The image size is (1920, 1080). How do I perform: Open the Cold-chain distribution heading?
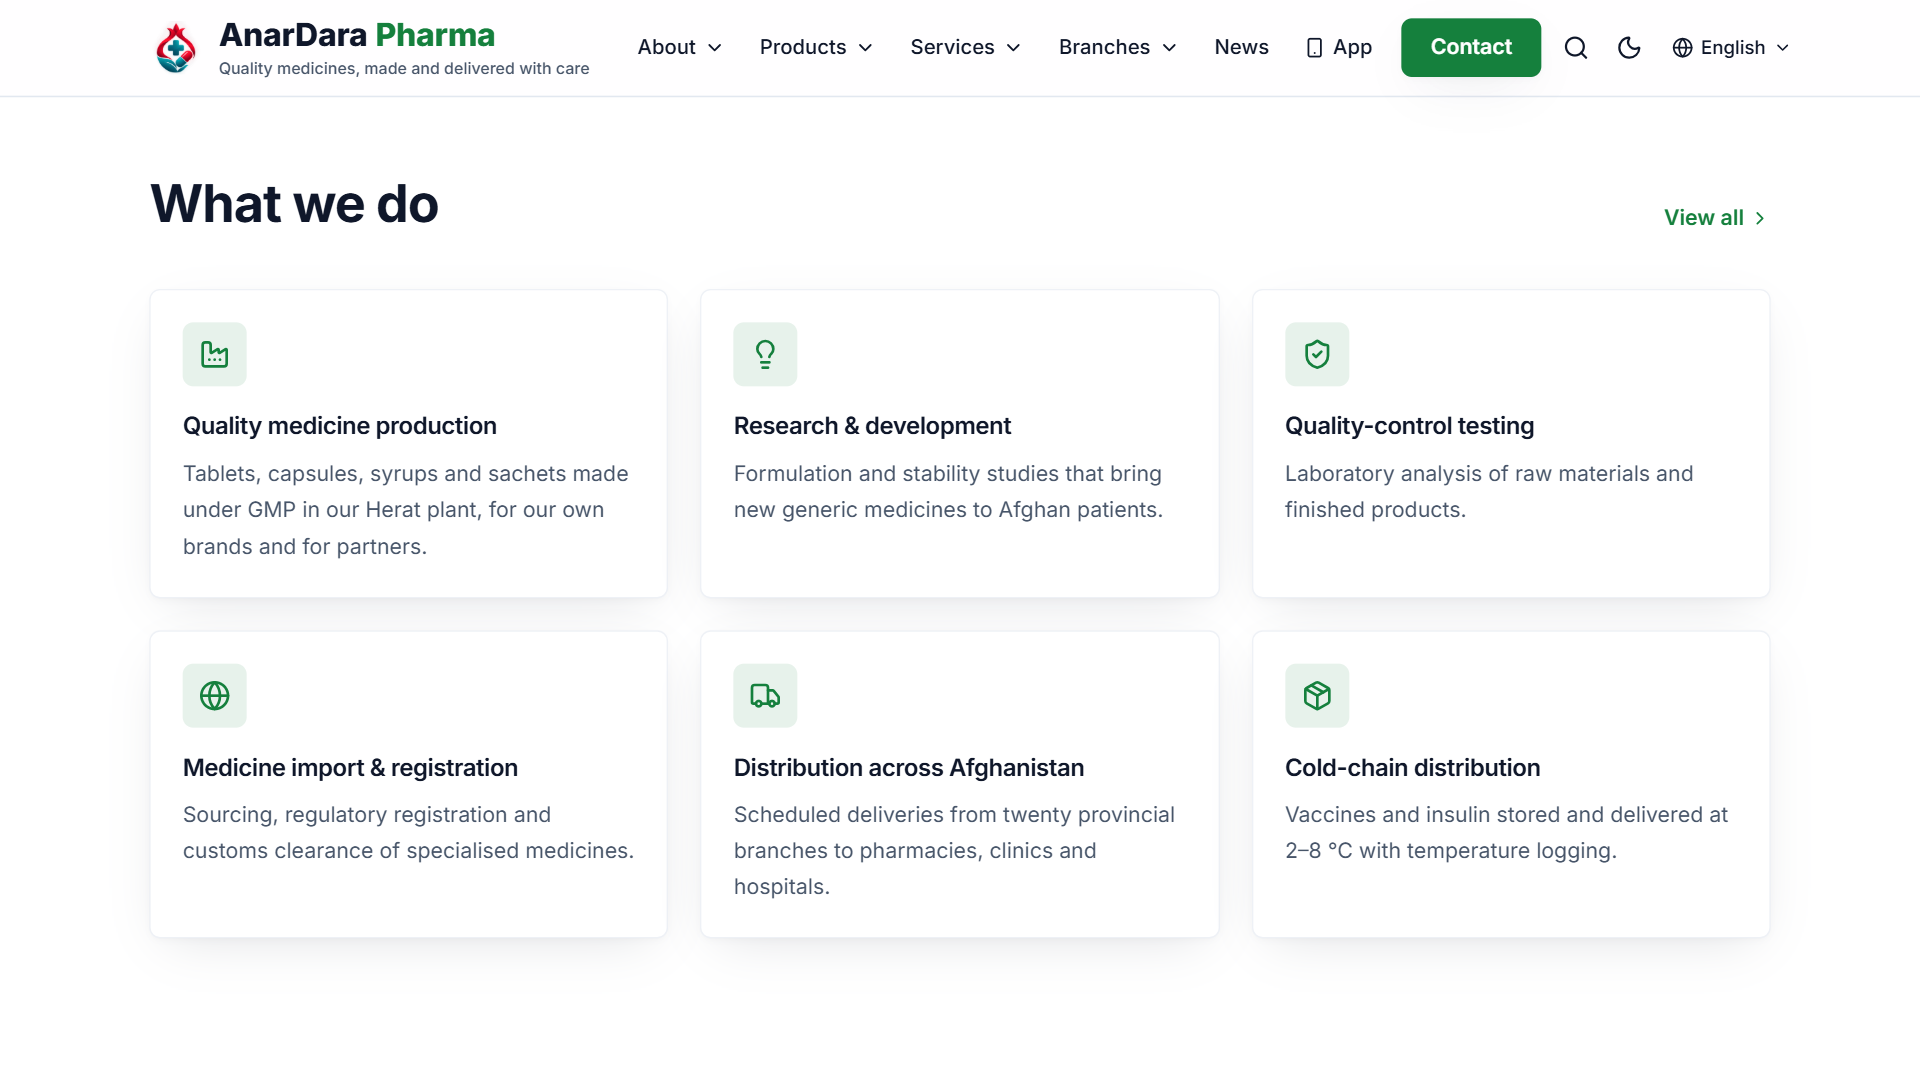click(1412, 768)
